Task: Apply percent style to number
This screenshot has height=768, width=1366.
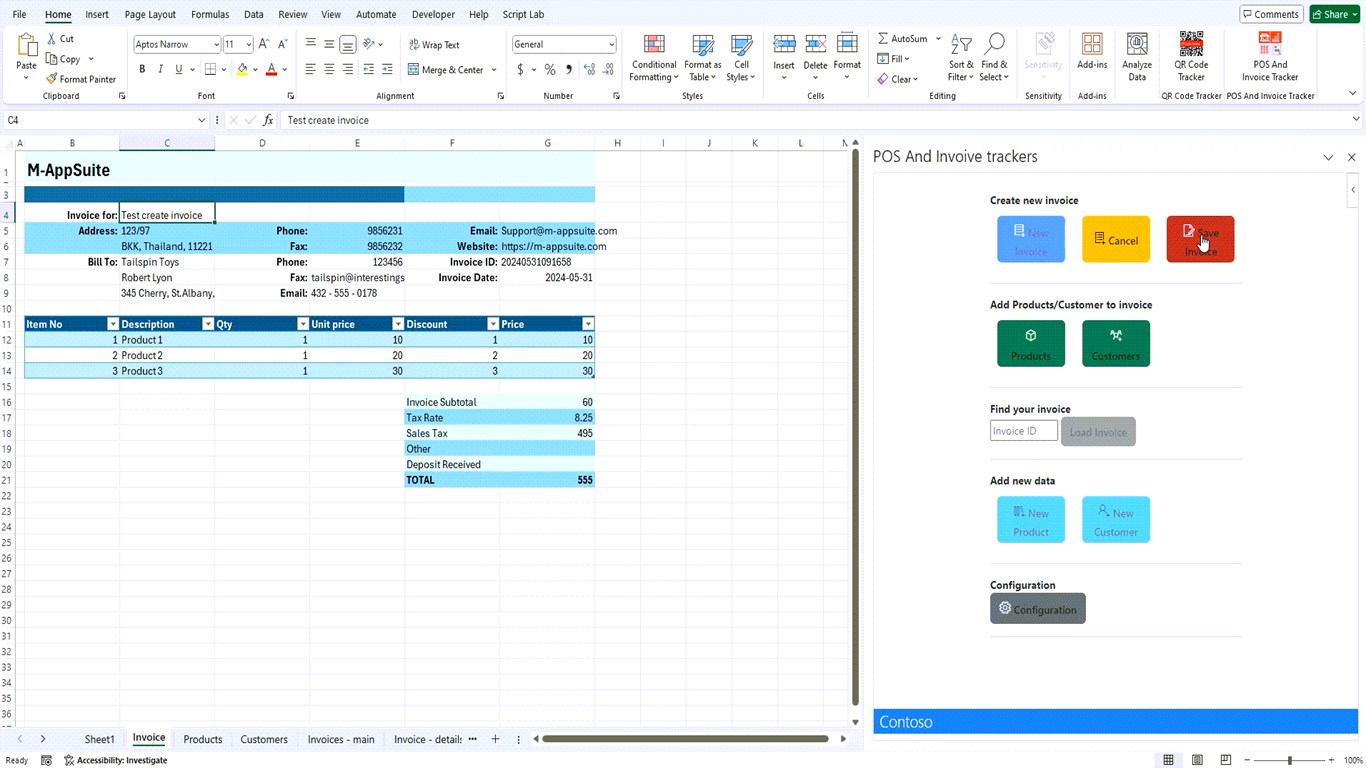Action: pos(550,70)
